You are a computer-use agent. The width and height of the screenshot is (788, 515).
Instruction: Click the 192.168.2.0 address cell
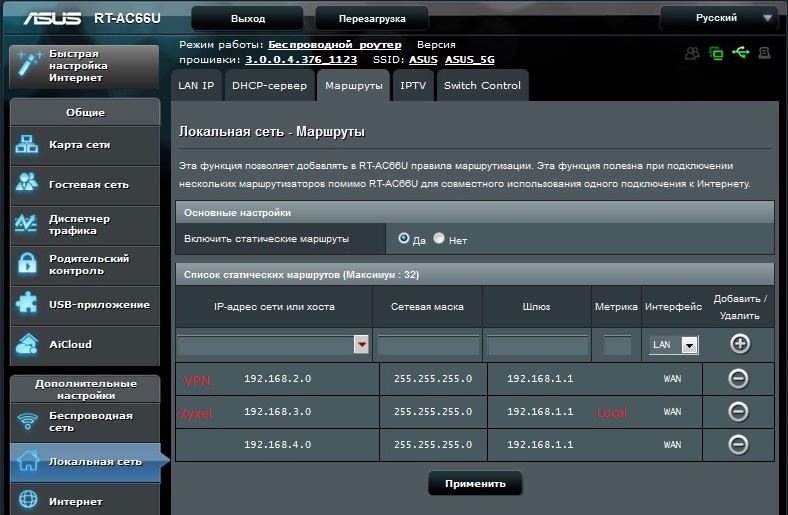[277, 379]
